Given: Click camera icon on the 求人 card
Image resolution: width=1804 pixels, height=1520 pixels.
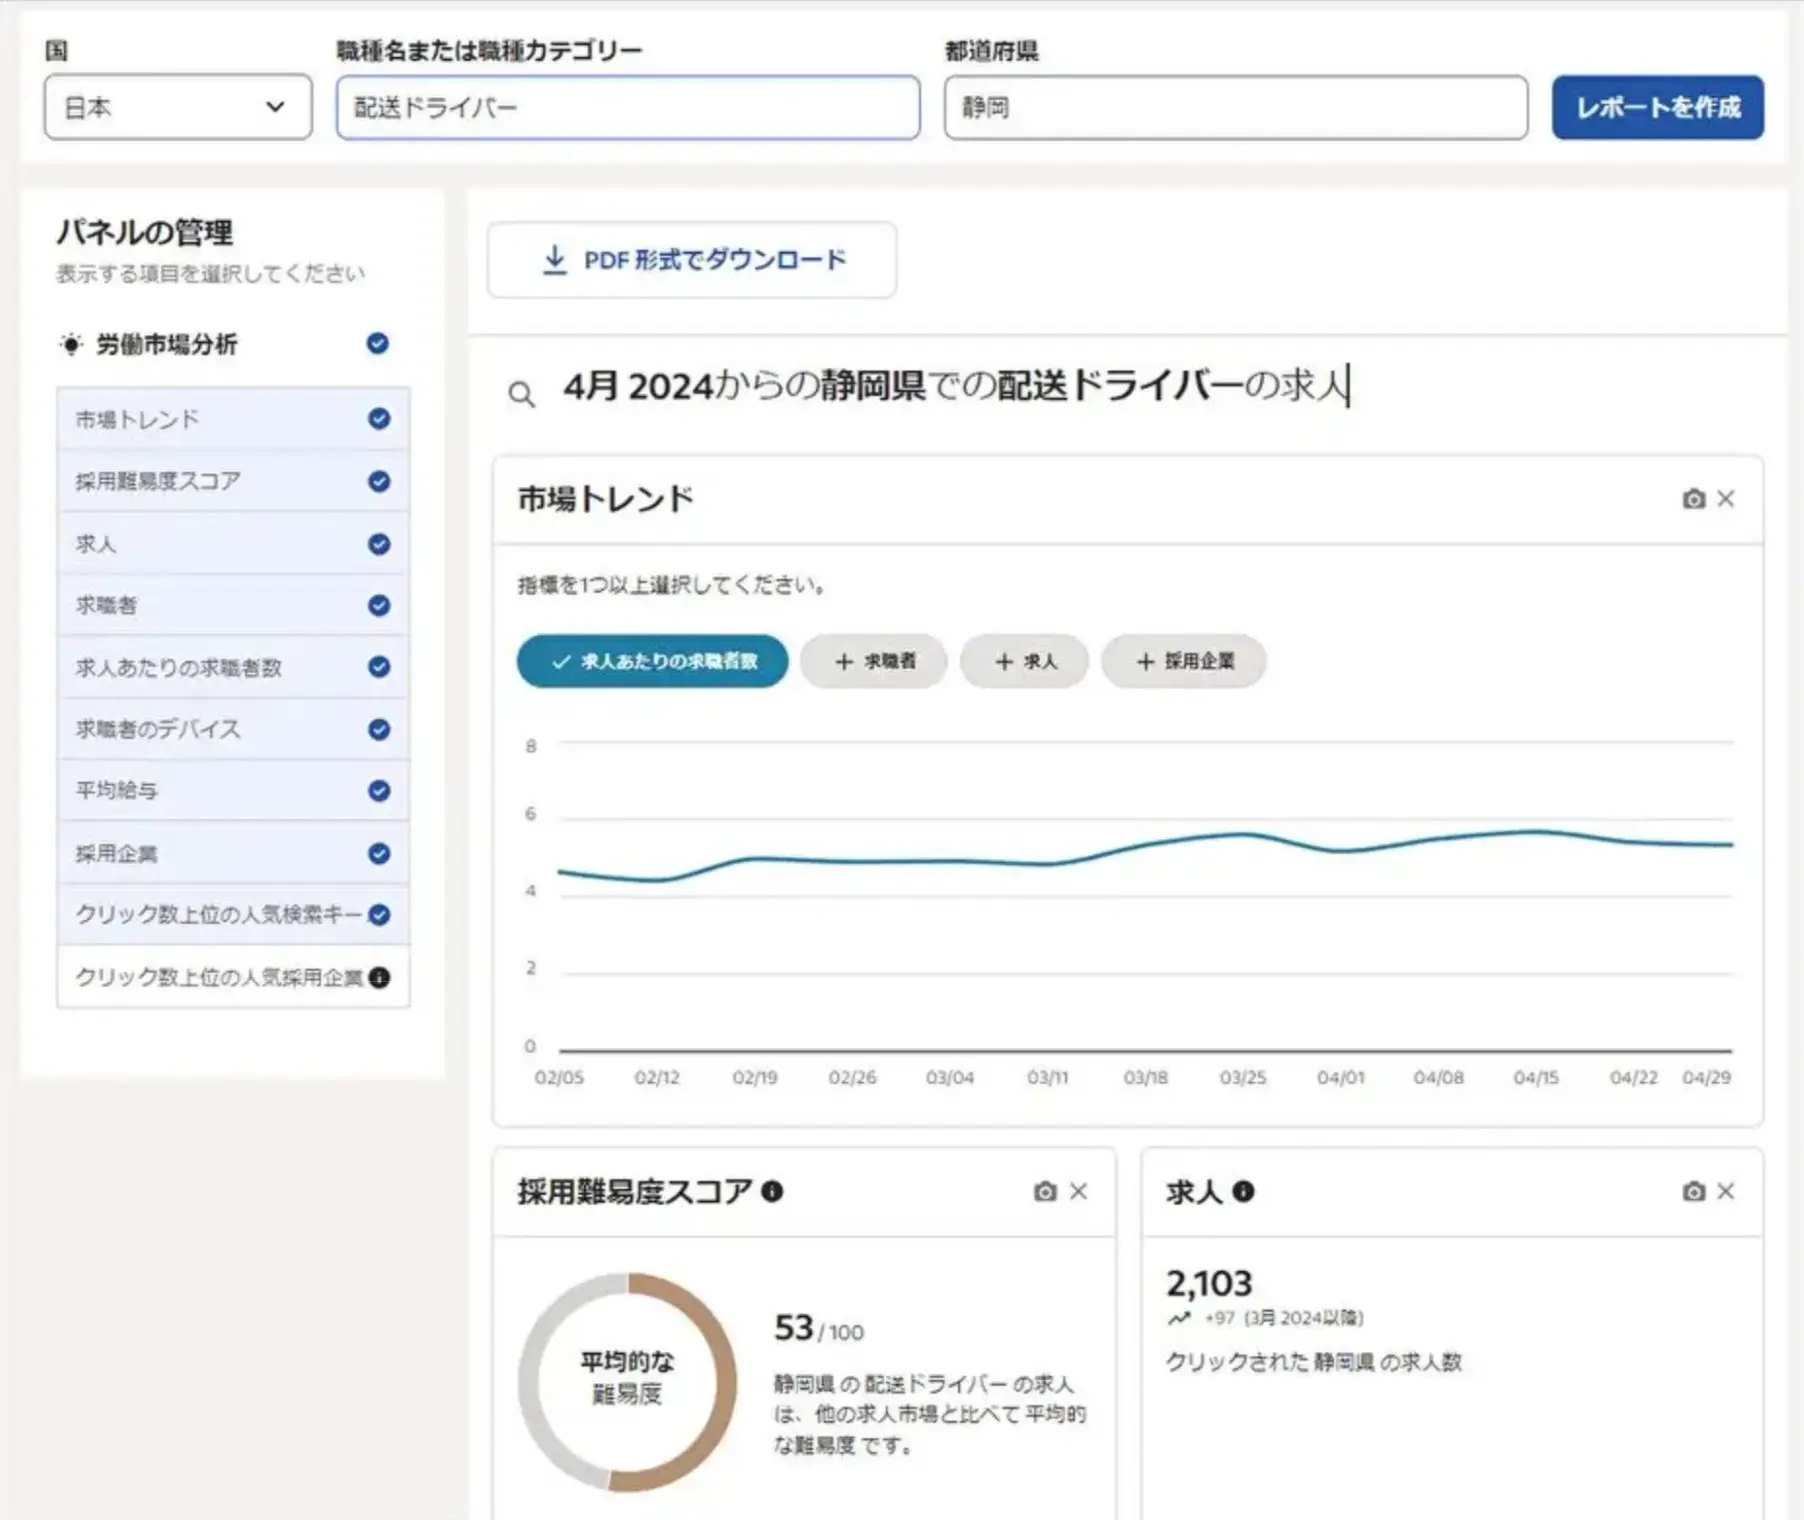Looking at the screenshot, I should [x=1693, y=1191].
